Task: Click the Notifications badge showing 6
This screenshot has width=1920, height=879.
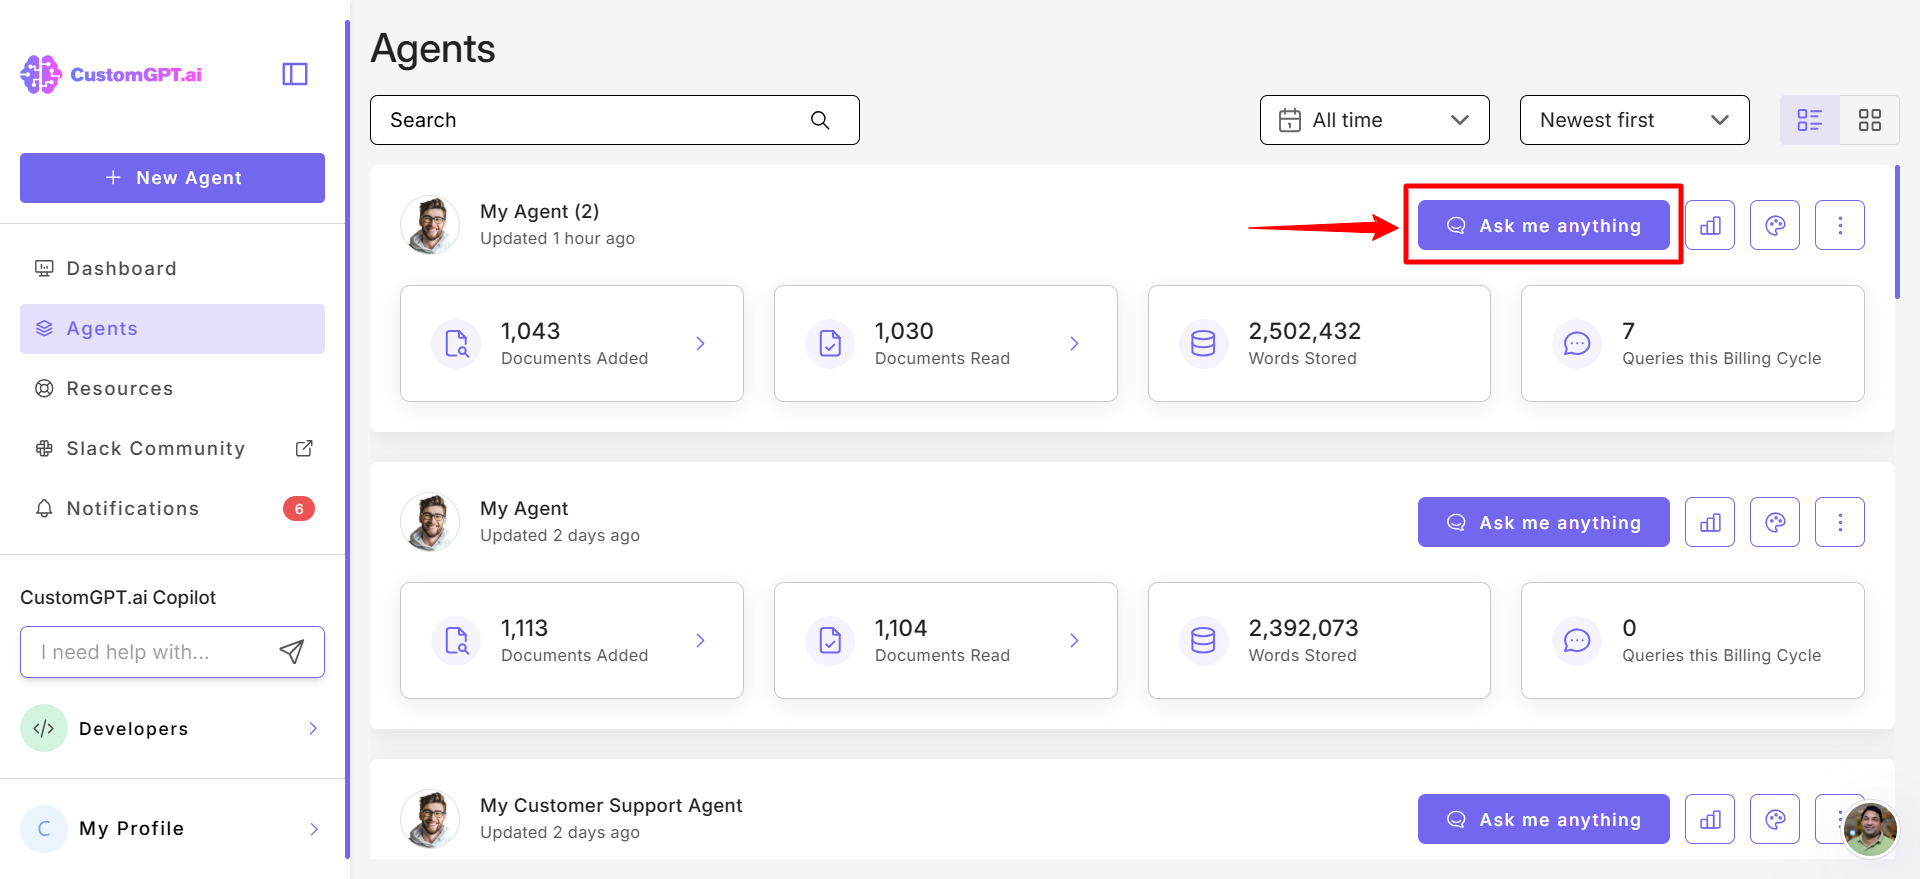Action: click(x=299, y=509)
